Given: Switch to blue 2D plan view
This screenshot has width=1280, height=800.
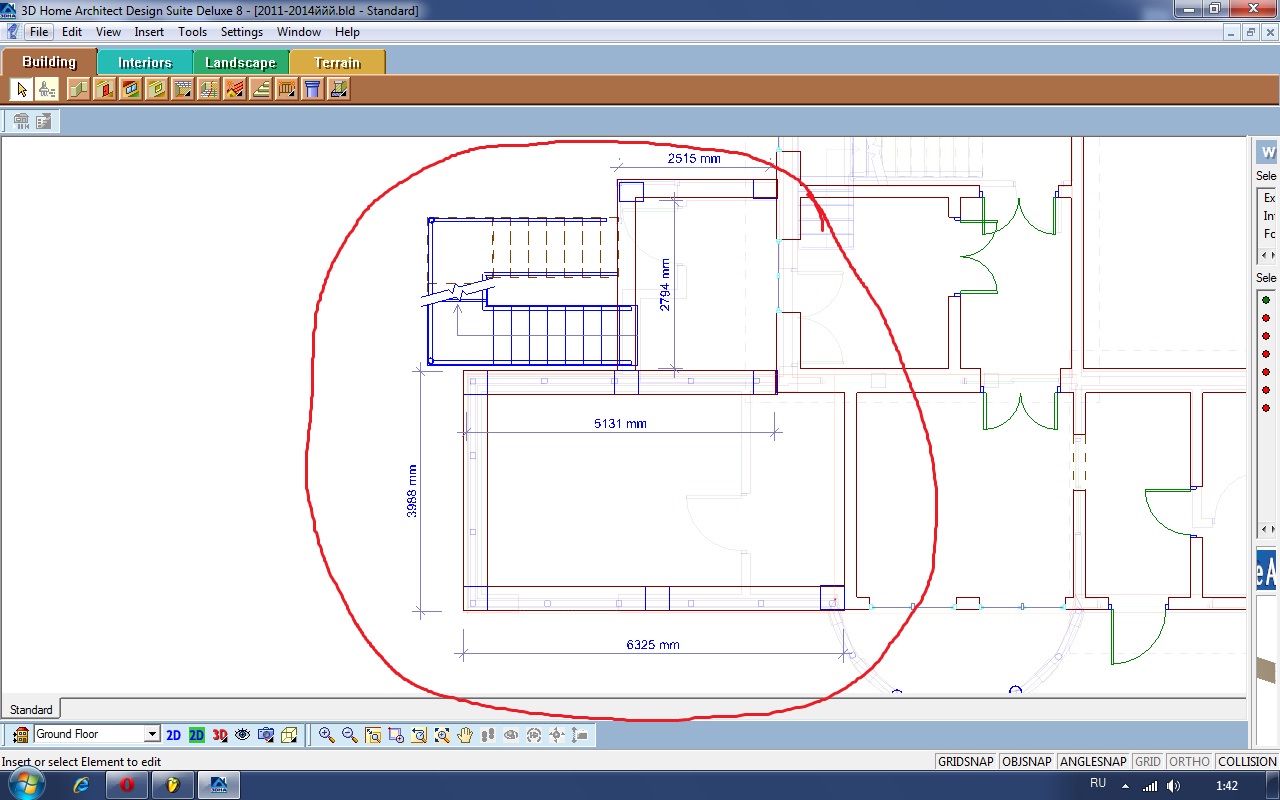Looking at the screenshot, I should [x=173, y=735].
